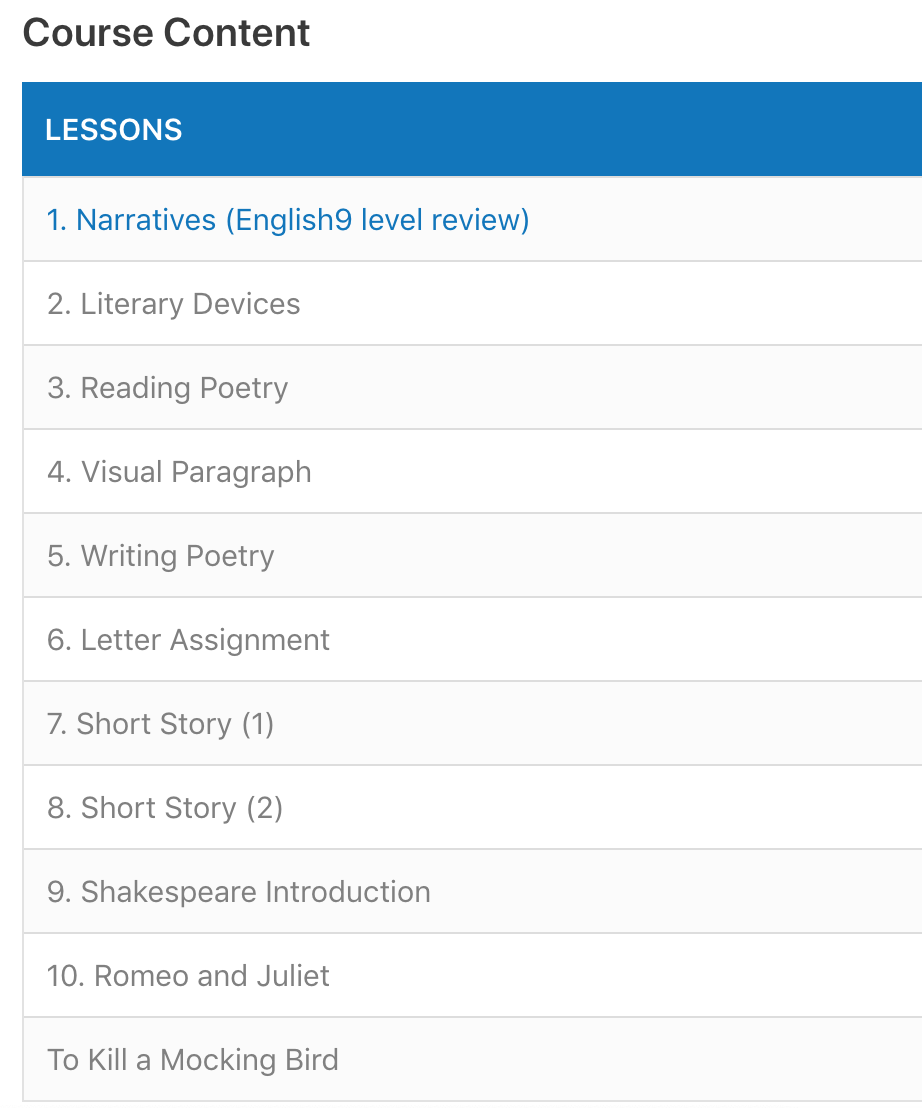Click the LESSONS header text
922x1108 pixels.
pos(114,130)
